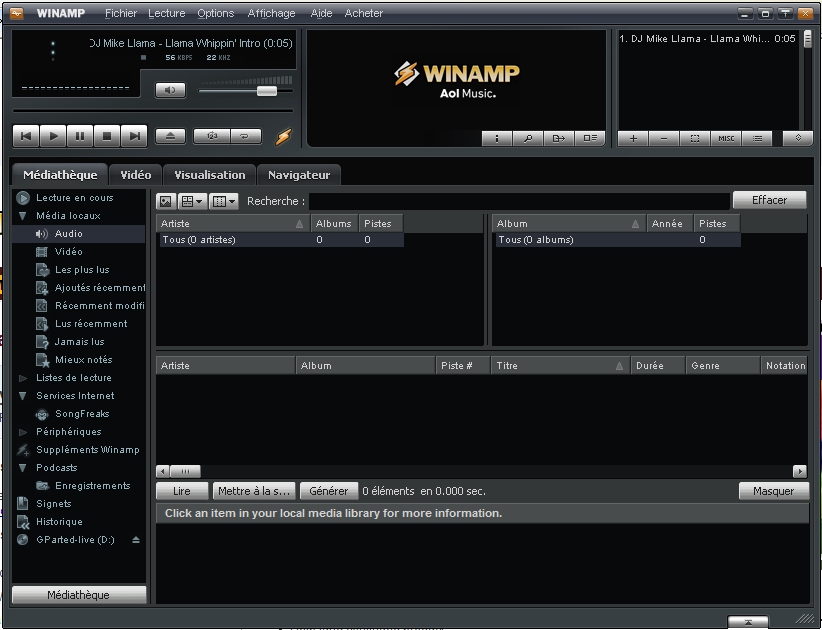Open the Options menu
The height and width of the screenshot is (630, 822).
click(215, 13)
